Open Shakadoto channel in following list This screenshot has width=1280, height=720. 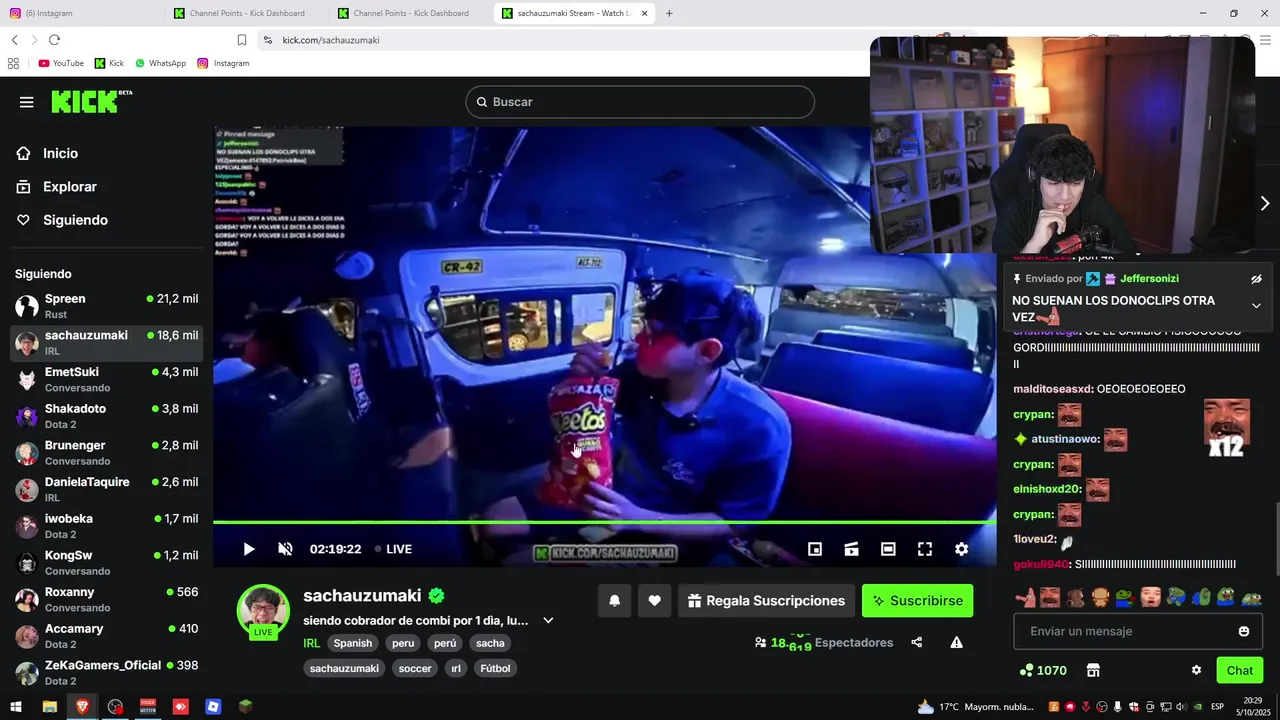[x=106, y=416]
